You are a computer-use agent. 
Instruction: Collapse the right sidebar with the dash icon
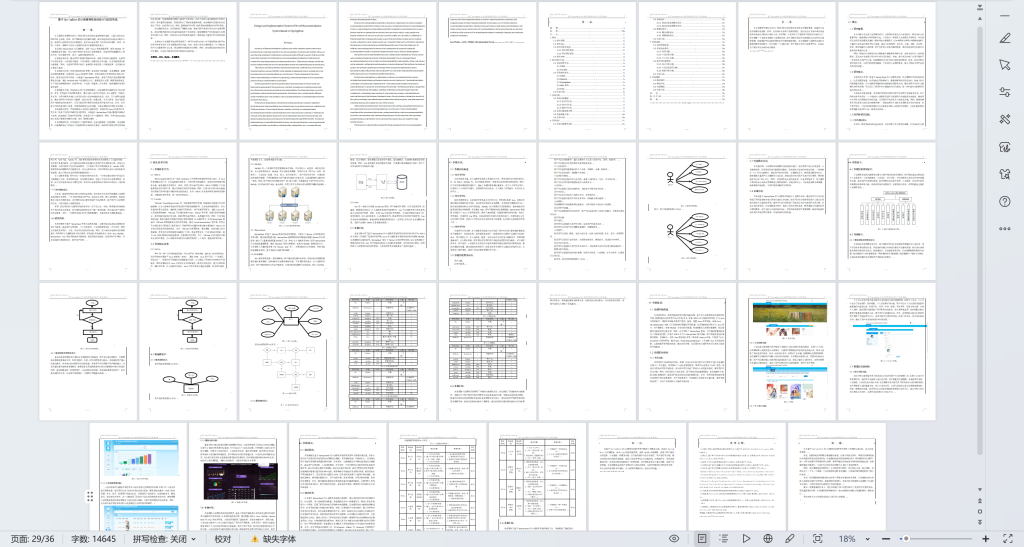(1004, 15)
